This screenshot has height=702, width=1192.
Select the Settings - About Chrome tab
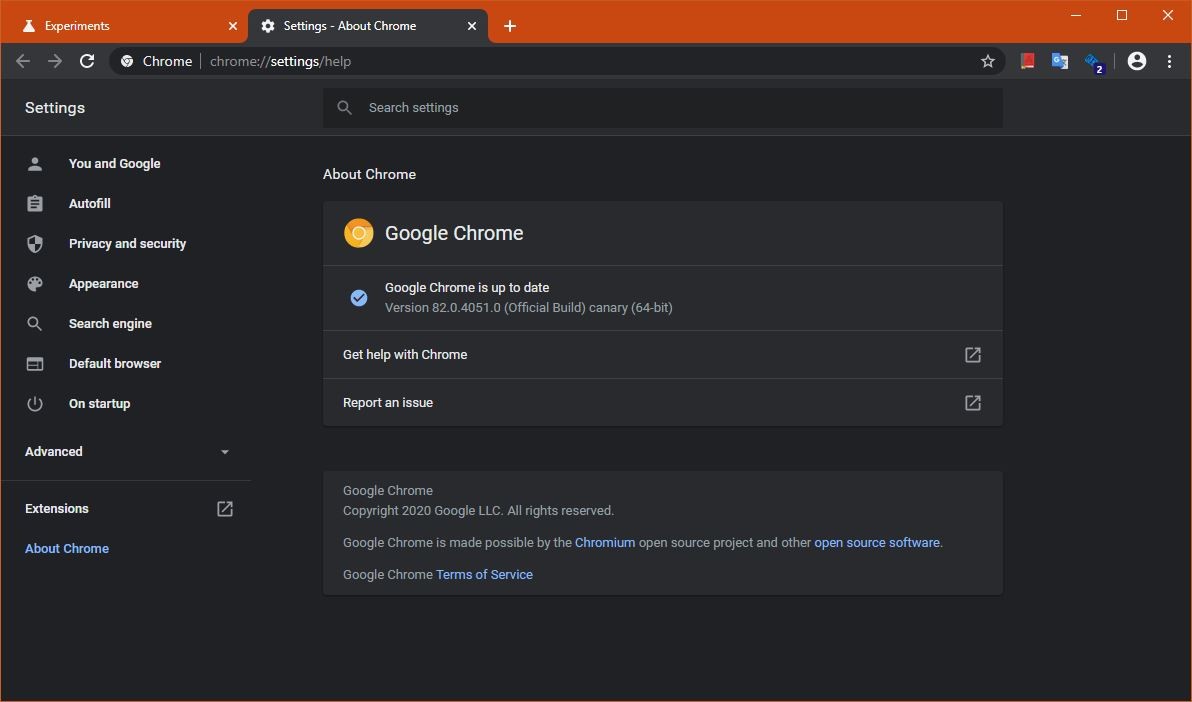coord(368,26)
